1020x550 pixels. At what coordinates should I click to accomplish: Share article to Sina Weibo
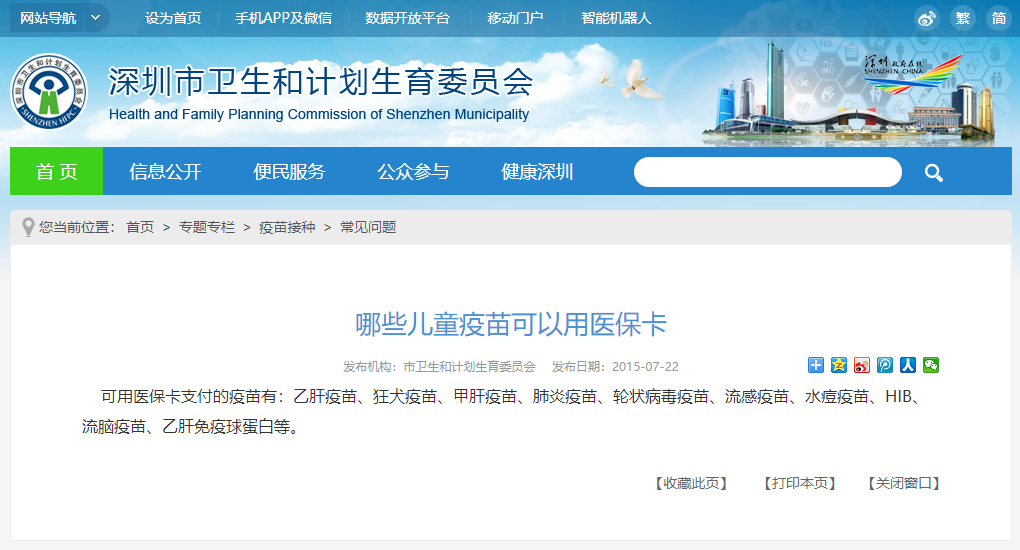(x=862, y=365)
